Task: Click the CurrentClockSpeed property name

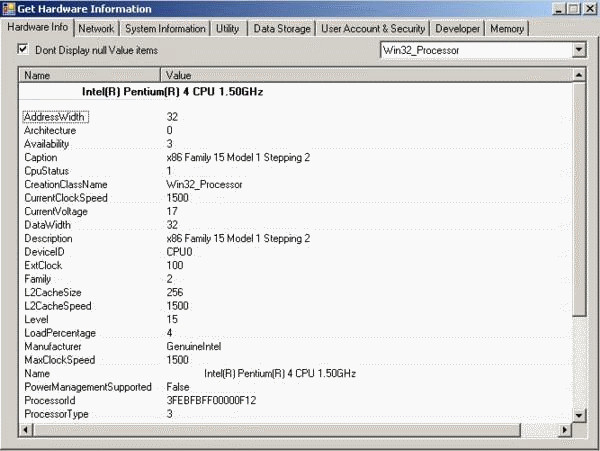Action: 66,198
